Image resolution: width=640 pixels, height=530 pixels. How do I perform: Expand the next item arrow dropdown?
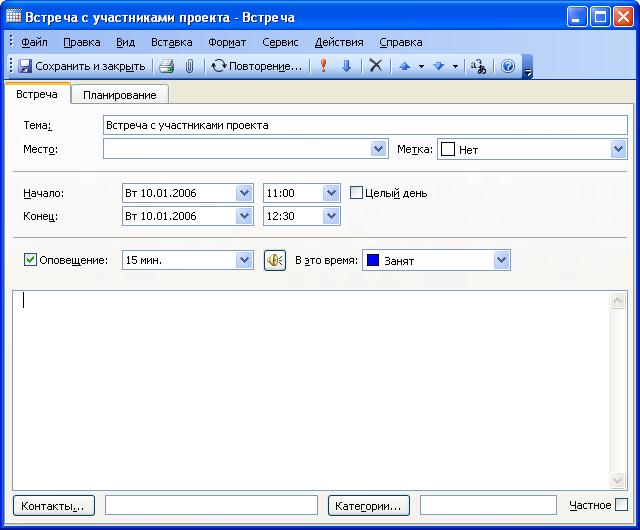[x=455, y=66]
